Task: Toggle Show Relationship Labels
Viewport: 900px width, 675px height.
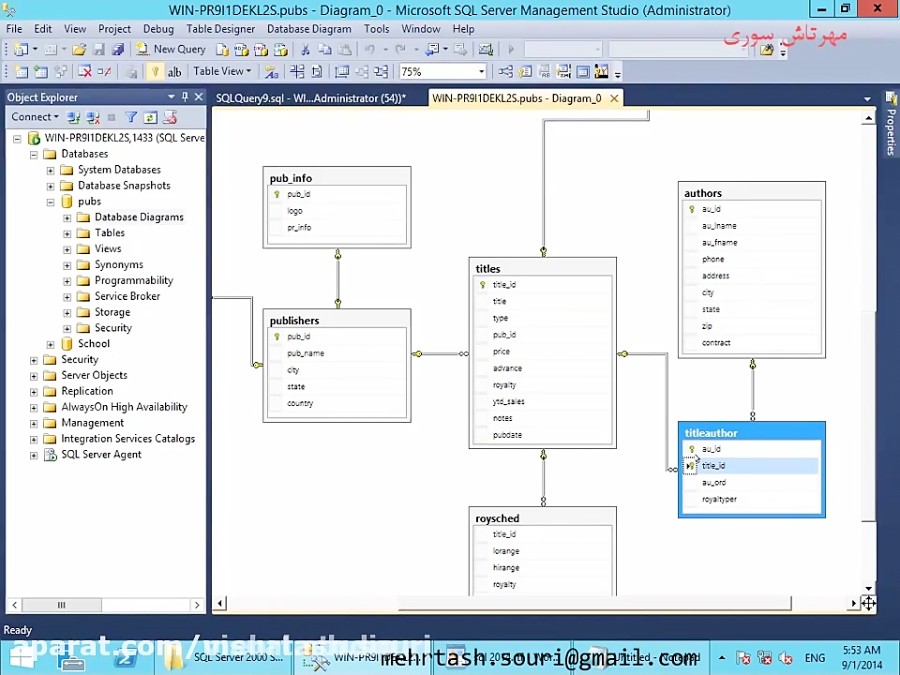Action: 271,72
